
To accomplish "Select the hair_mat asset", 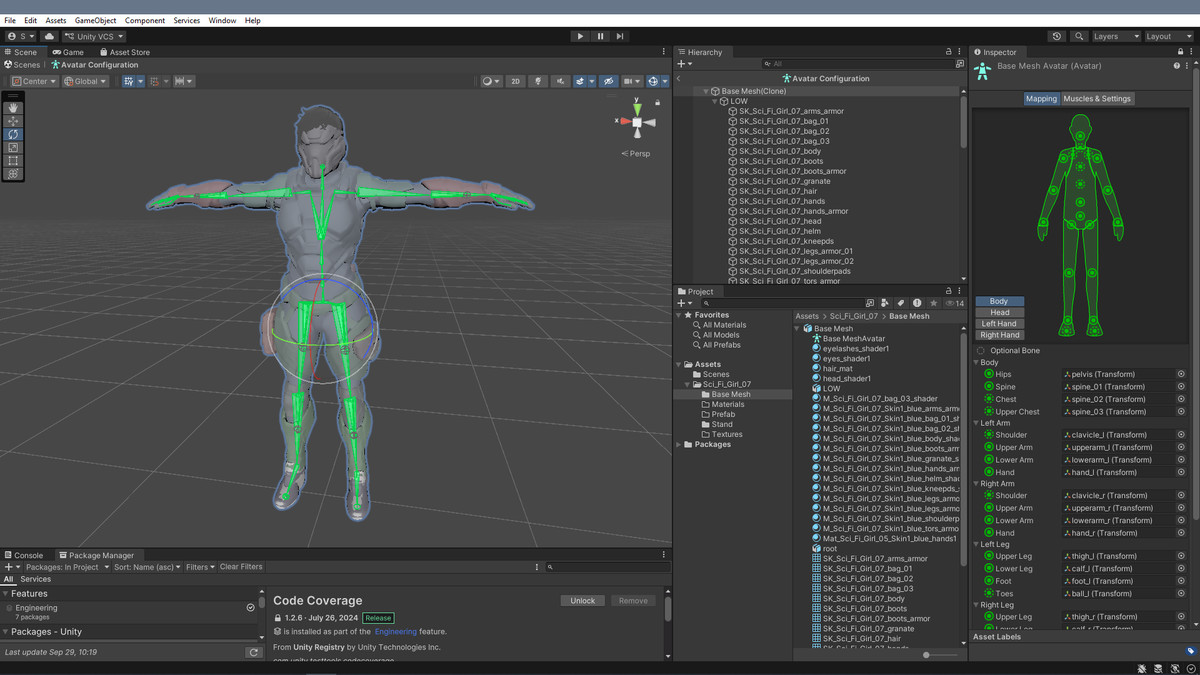I will point(838,369).
